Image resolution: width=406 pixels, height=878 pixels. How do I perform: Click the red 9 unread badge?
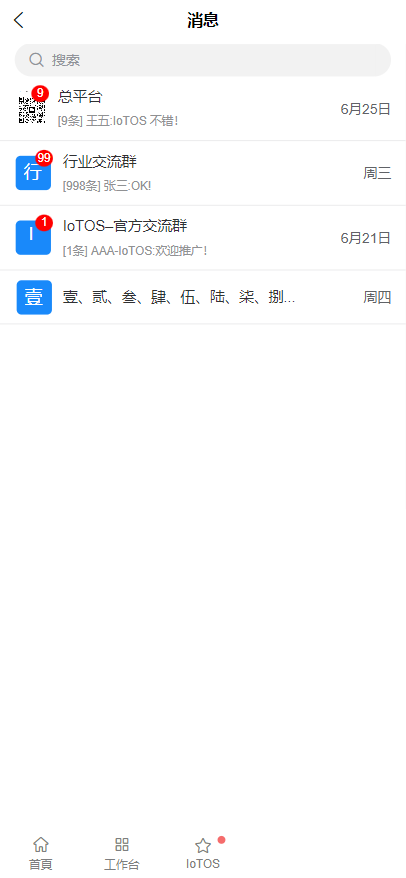[x=40, y=93]
